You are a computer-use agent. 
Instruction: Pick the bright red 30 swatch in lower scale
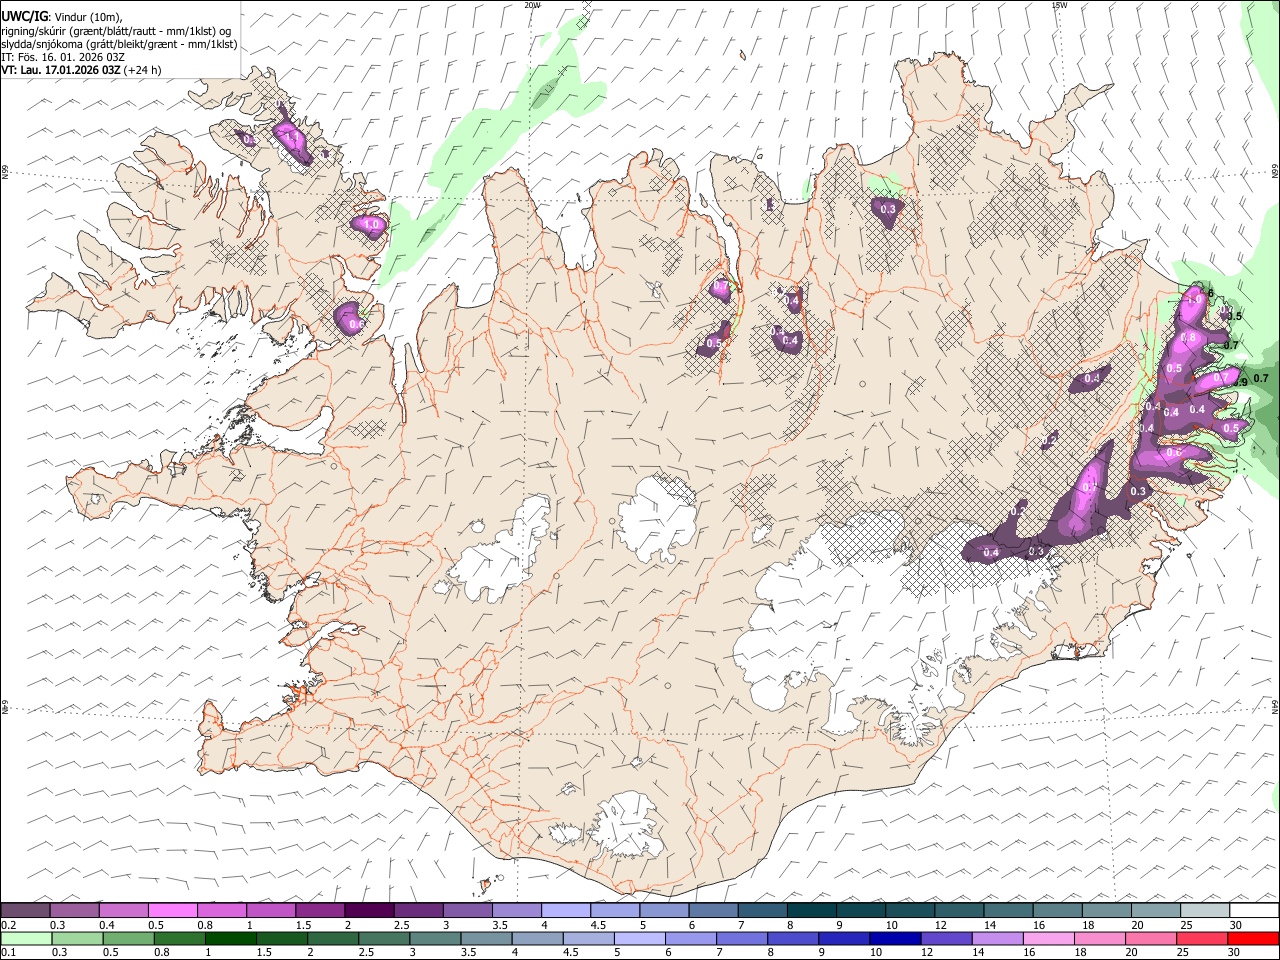(x=1253, y=938)
